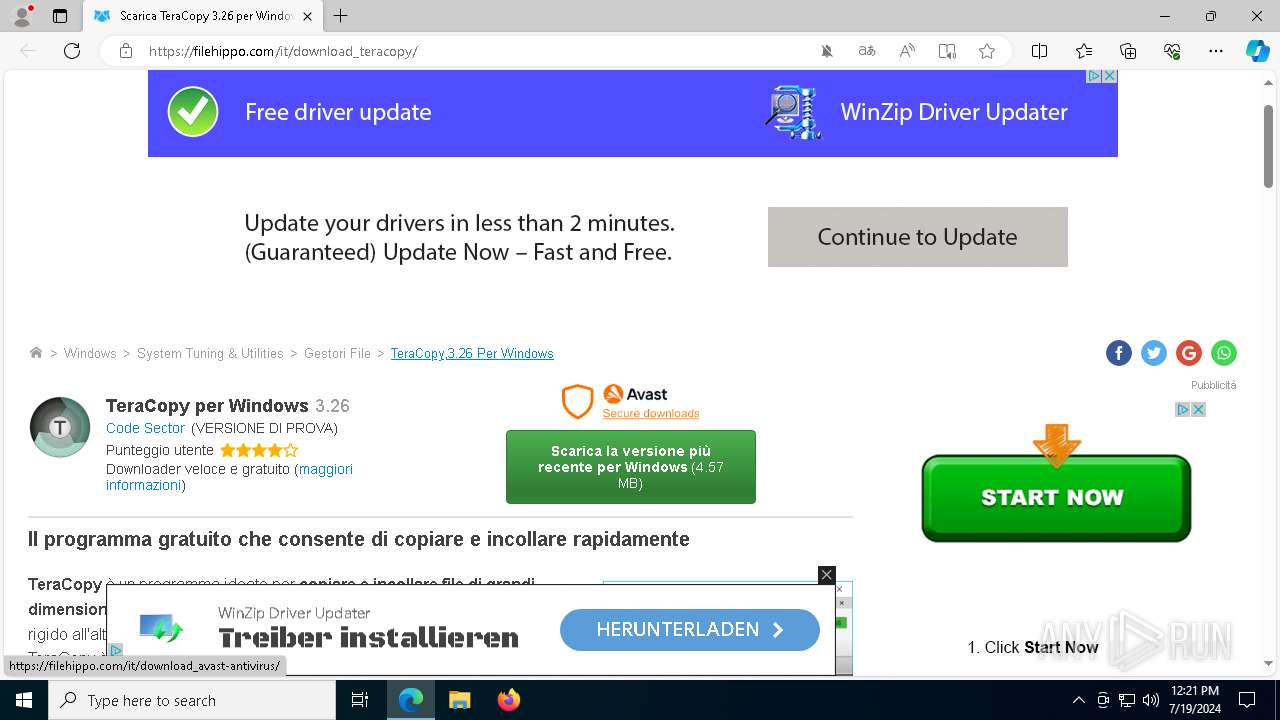Click the taskbar search box

click(x=192, y=700)
